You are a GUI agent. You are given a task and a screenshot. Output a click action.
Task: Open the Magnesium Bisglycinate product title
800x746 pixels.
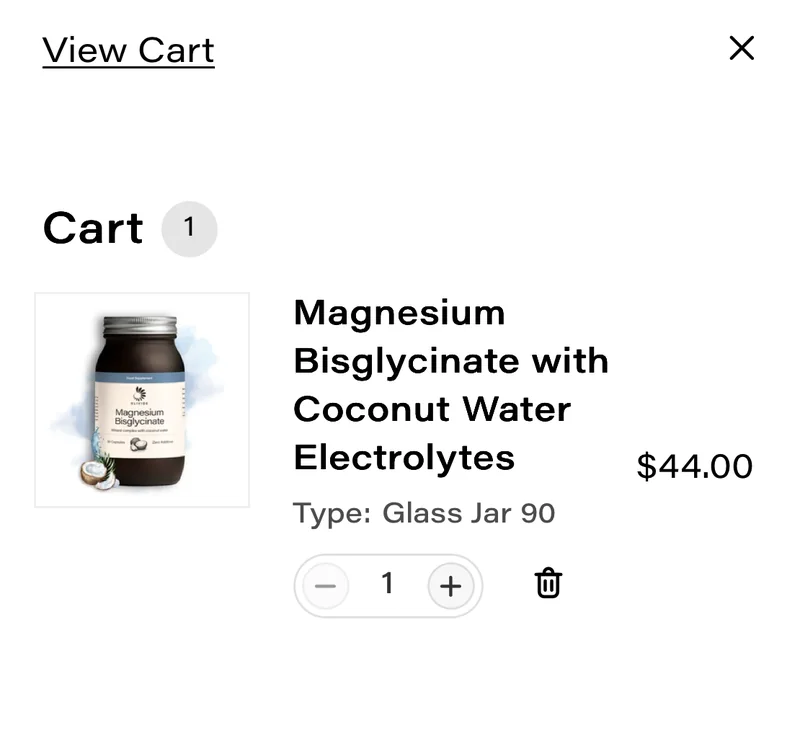pyautogui.click(x=451, y=385)
